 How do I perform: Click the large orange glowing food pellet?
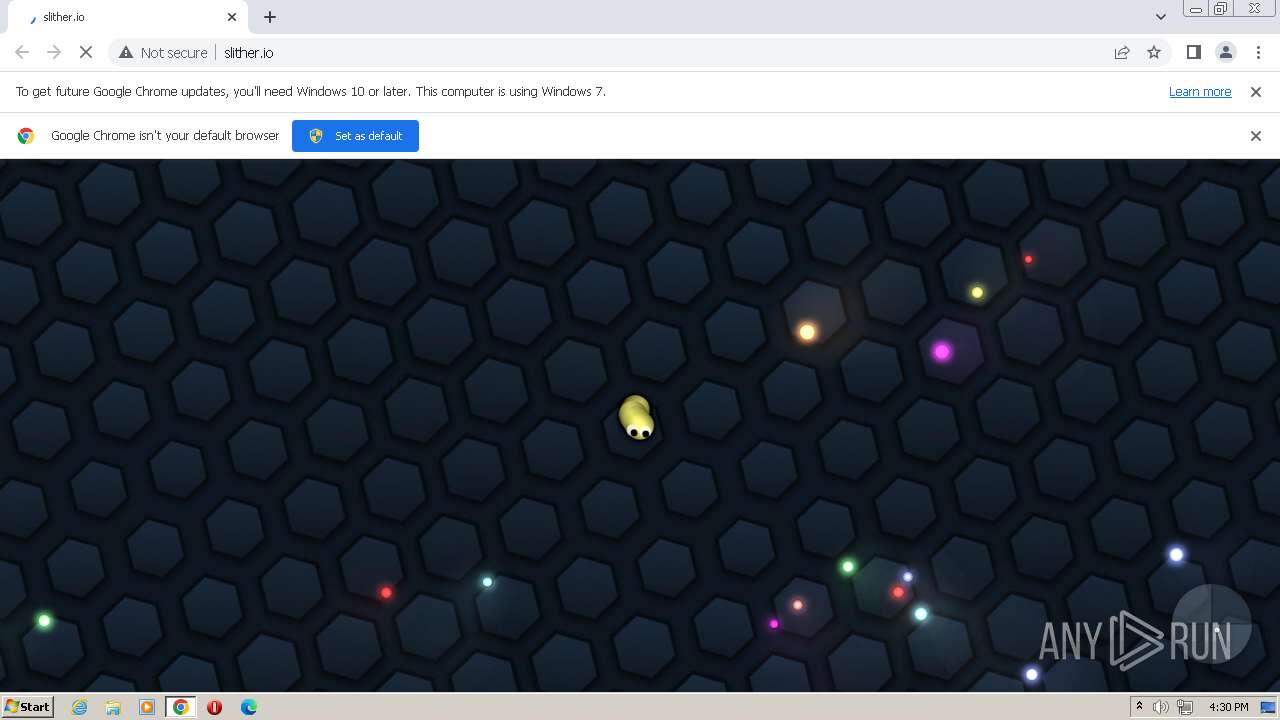tap(807, 332)
